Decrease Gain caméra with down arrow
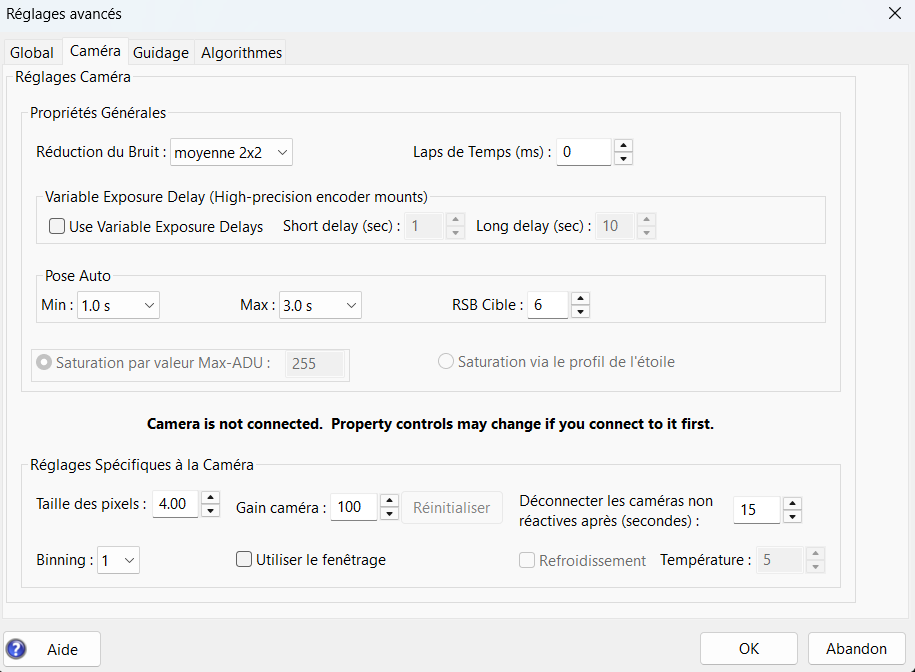Image resolution: width=915 pixels, height=672 pixels. click(389, 514)
